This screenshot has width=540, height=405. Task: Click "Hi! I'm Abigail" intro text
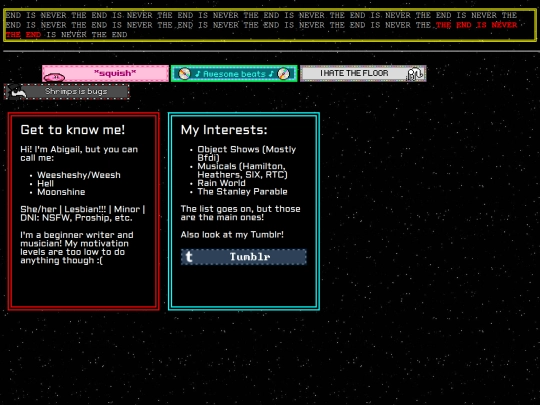(79, 154)
